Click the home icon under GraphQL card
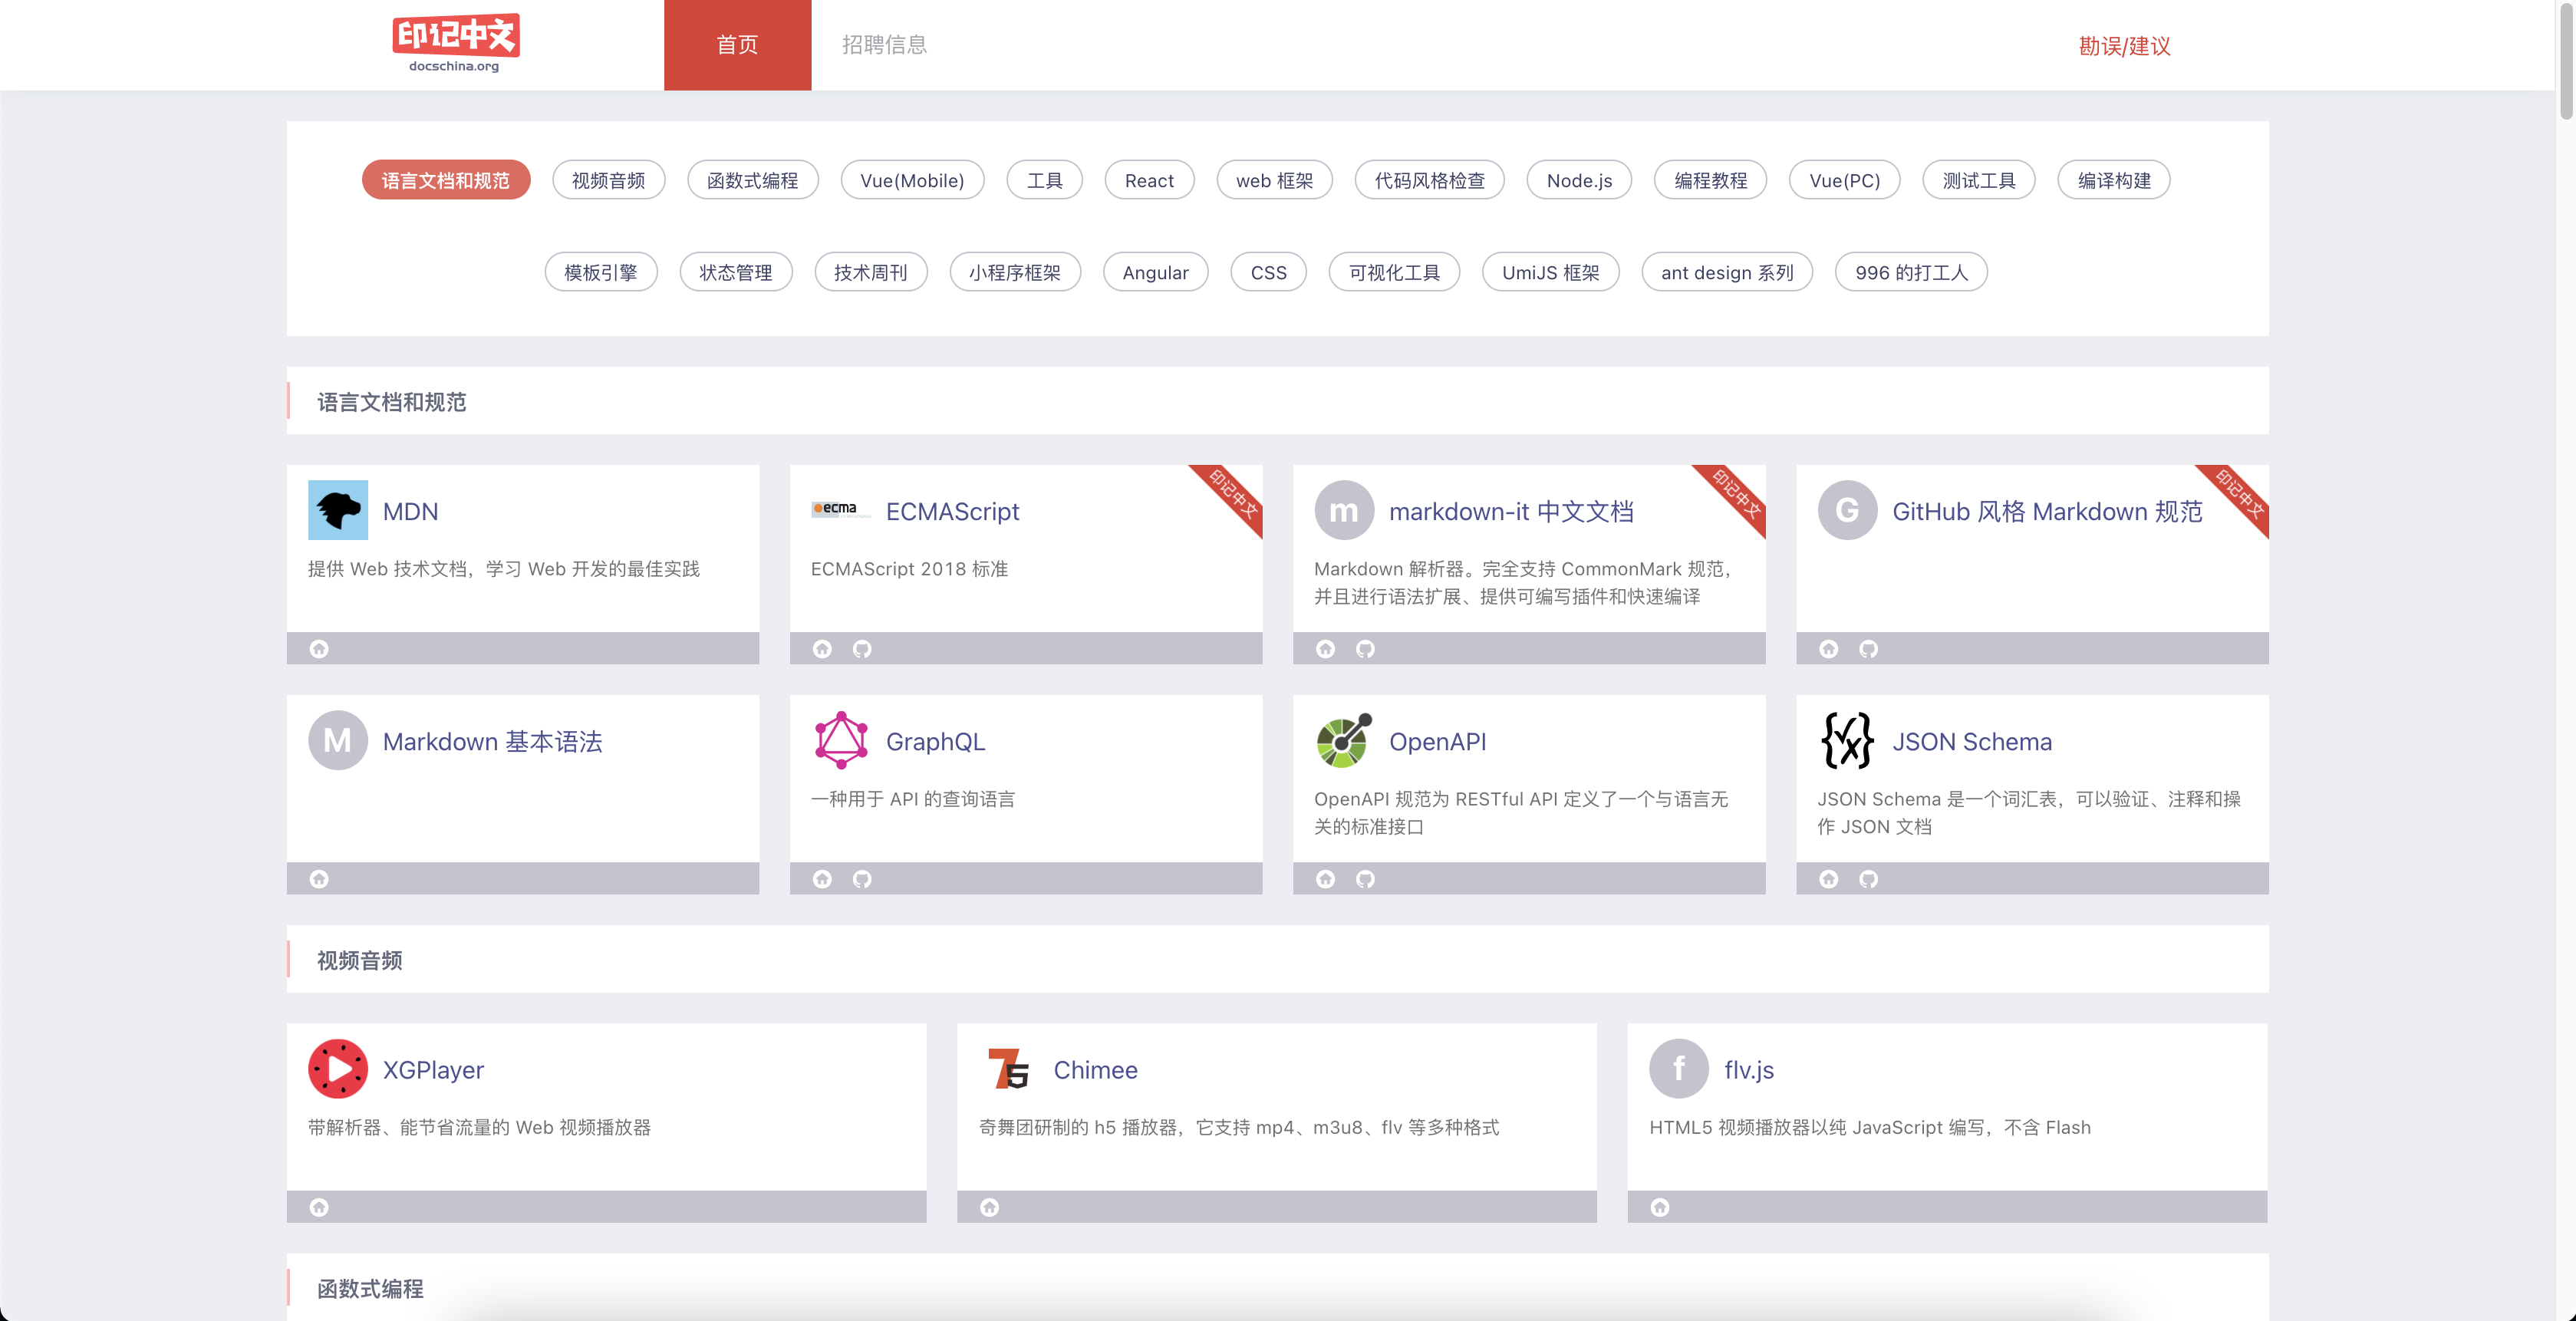2576x1321 pixels. click(821, 879)
